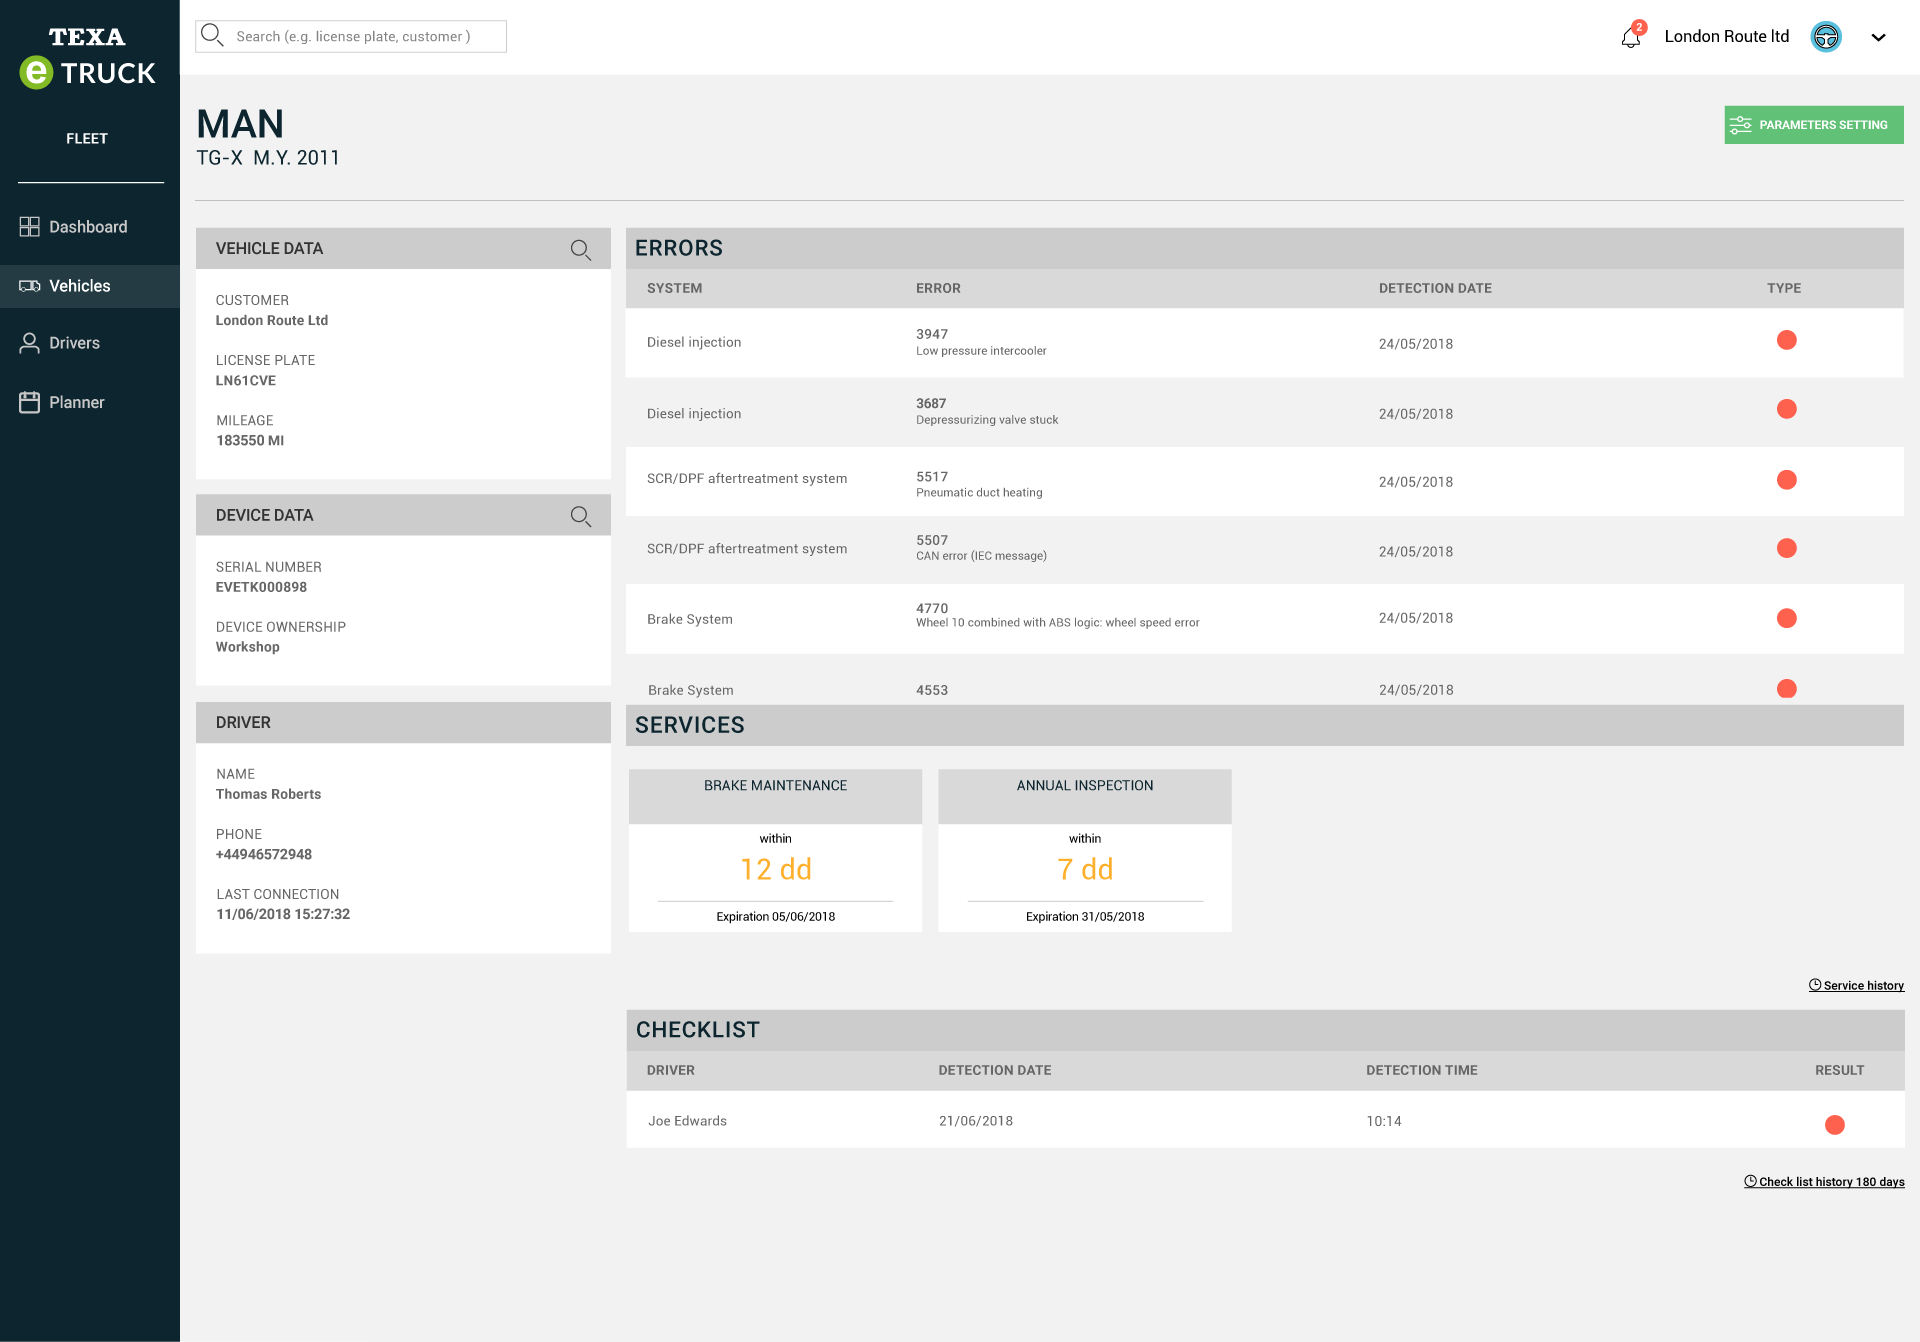Click the mileage value 183550 MI
Screen dimensions: 1920x1342
pos(250,441)
